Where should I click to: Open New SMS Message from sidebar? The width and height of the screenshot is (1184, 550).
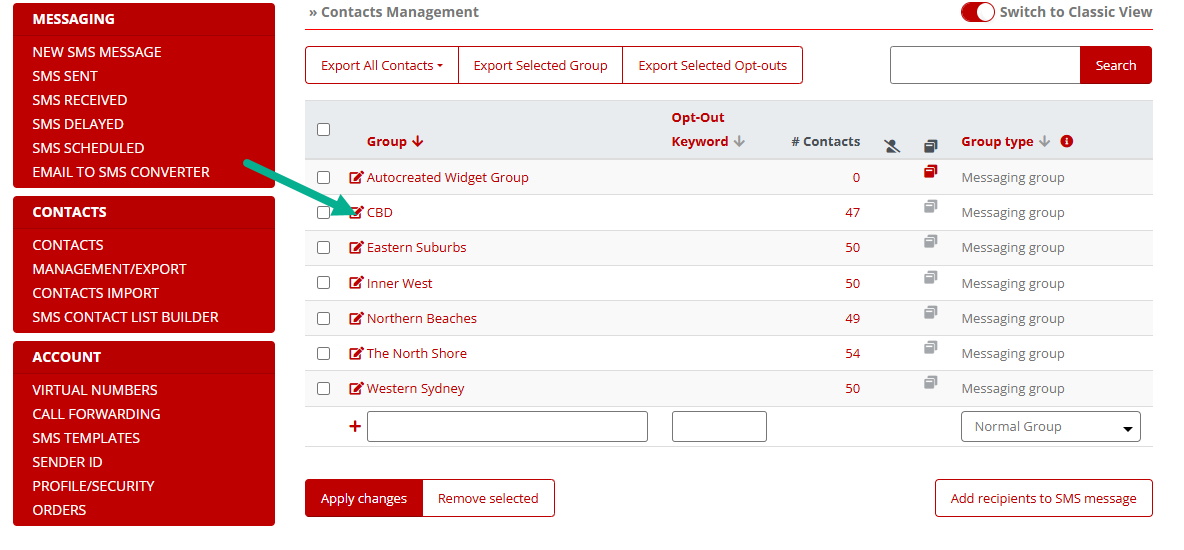pos(97,52)
